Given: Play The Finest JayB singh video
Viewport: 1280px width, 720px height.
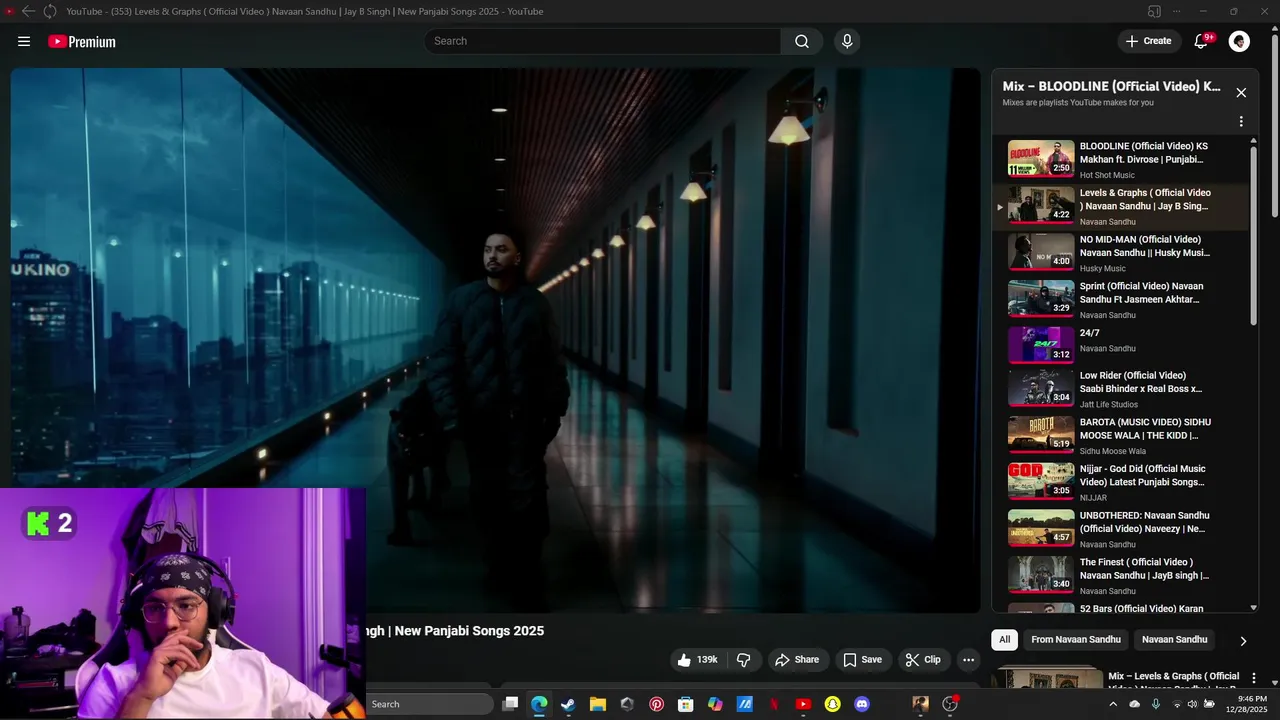Looking at the screenshot, I should tap(1122, 575).
